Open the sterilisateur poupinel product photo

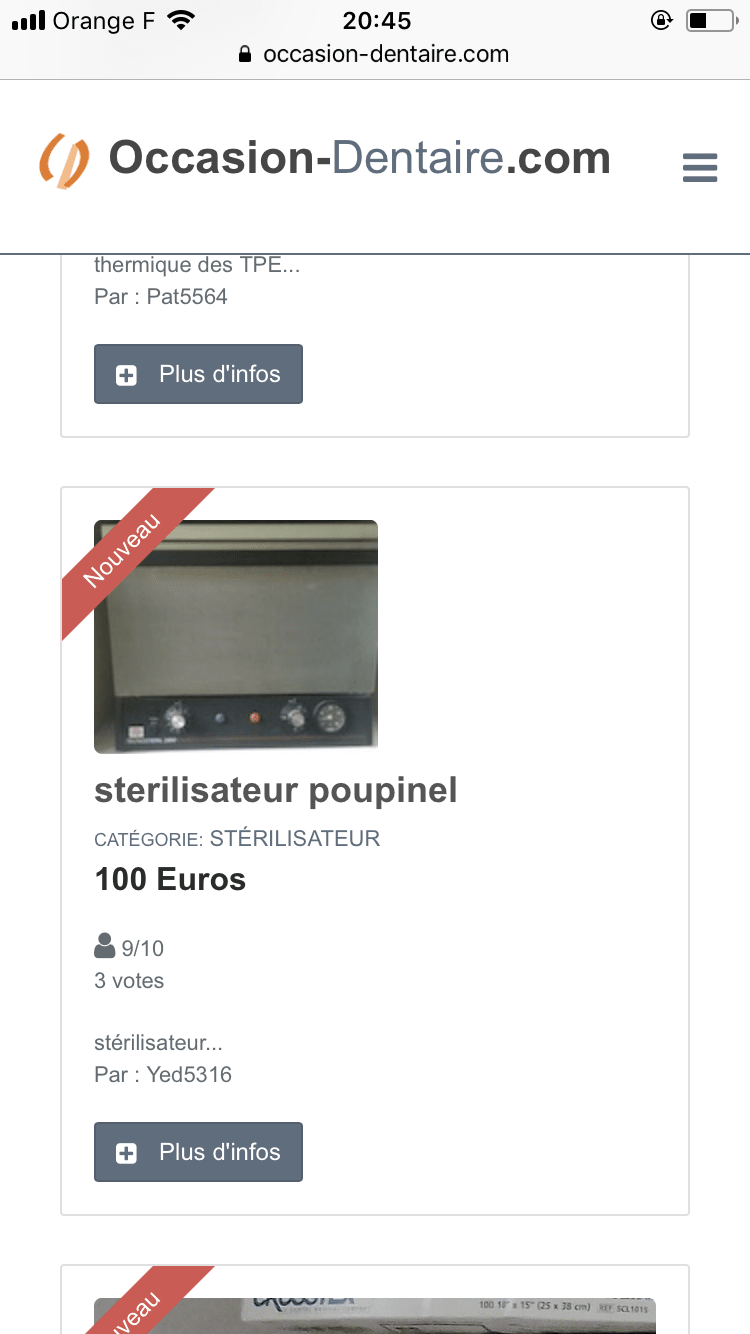coord(236,637)
